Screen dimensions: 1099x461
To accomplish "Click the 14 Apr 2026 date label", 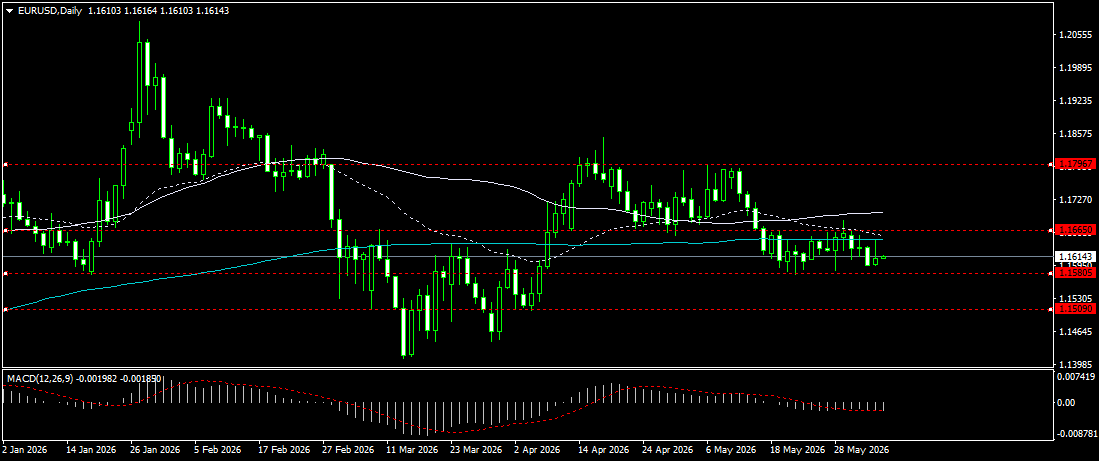I will (604, 450).
